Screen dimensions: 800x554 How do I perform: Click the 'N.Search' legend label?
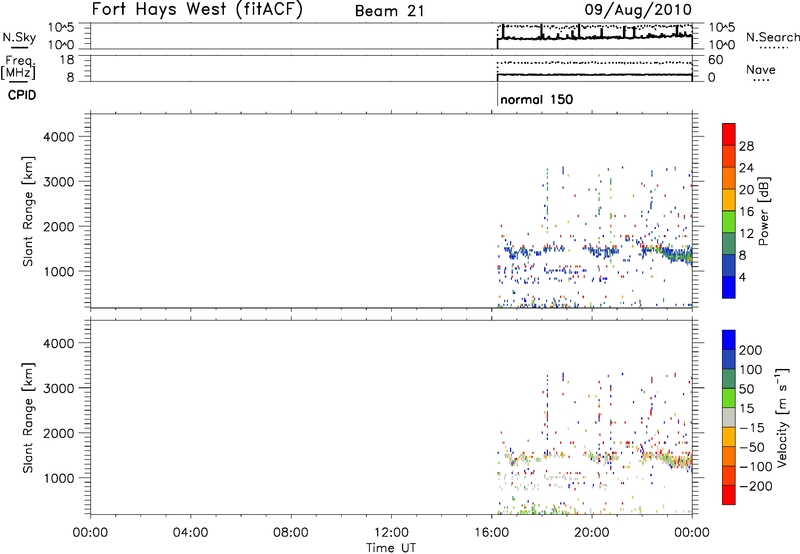[x=772, y=37]
